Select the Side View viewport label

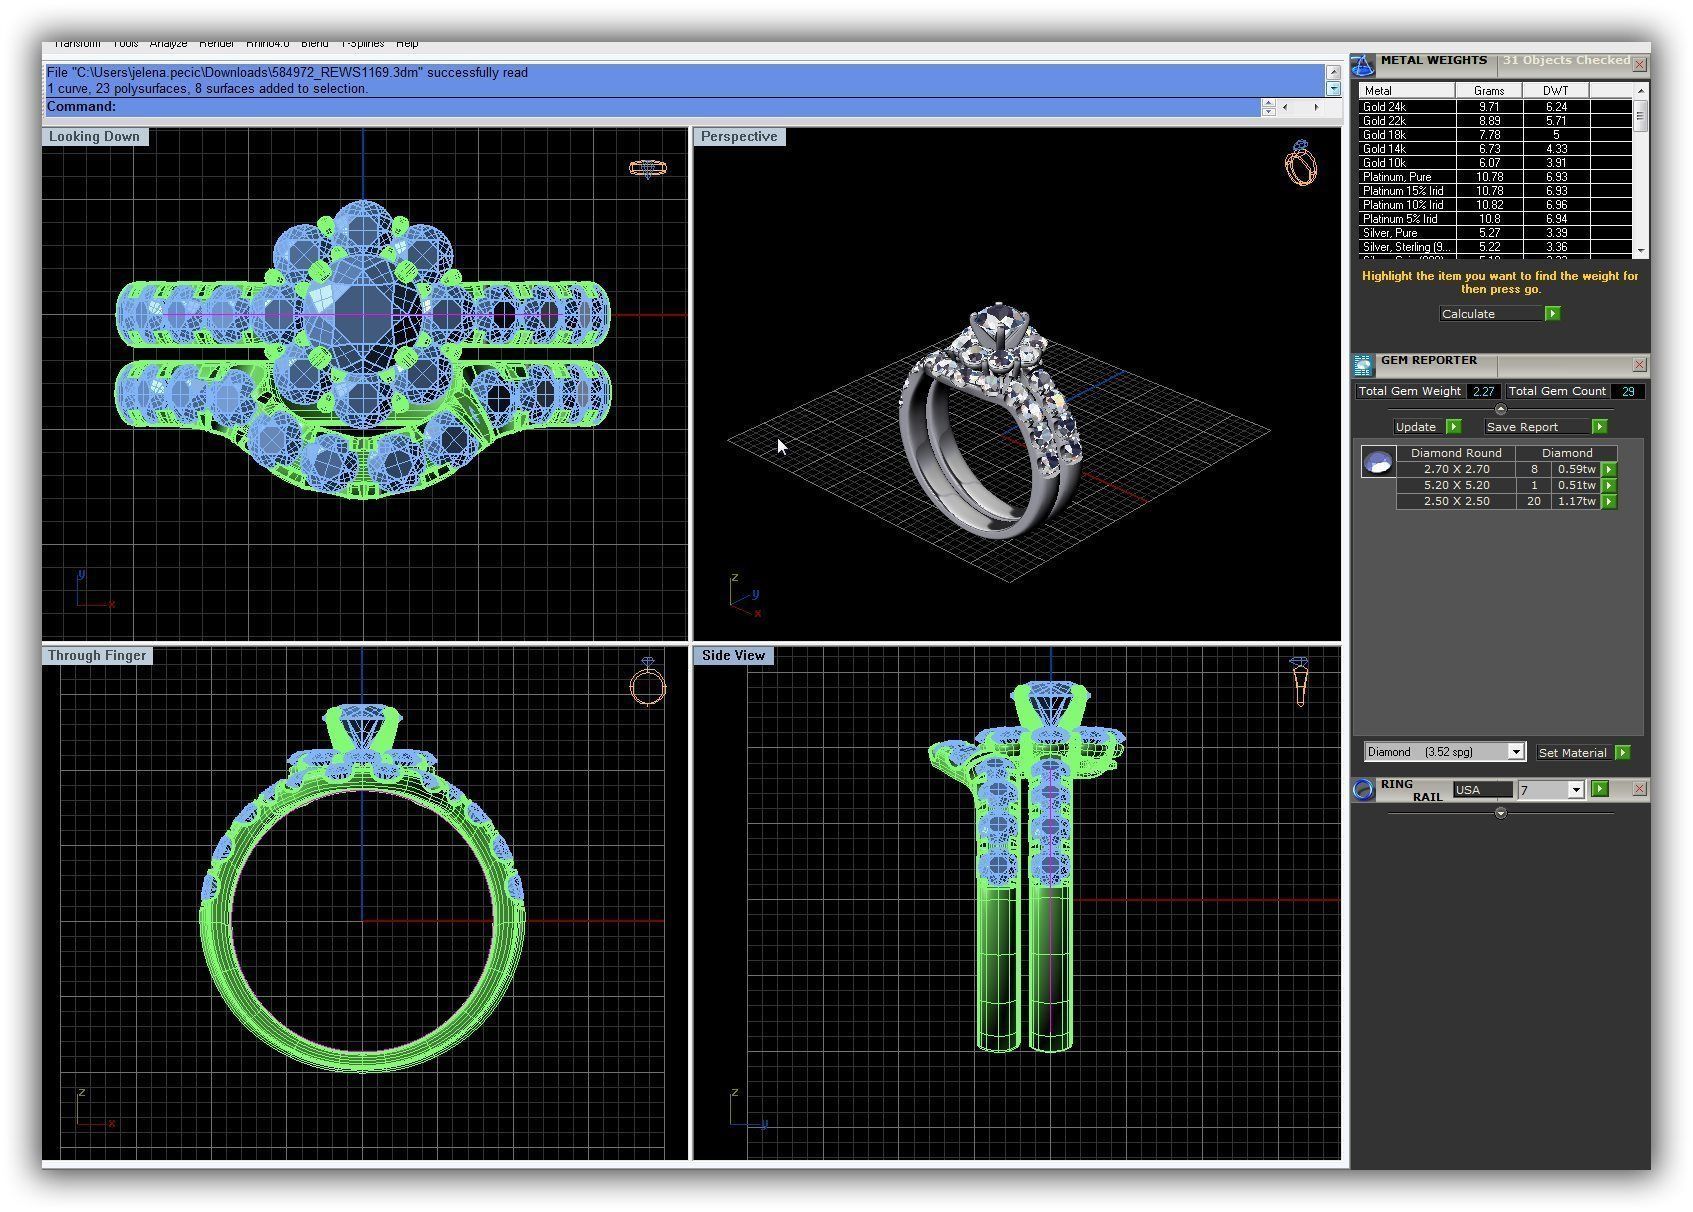pyautogui.click(x=733, y=656)
